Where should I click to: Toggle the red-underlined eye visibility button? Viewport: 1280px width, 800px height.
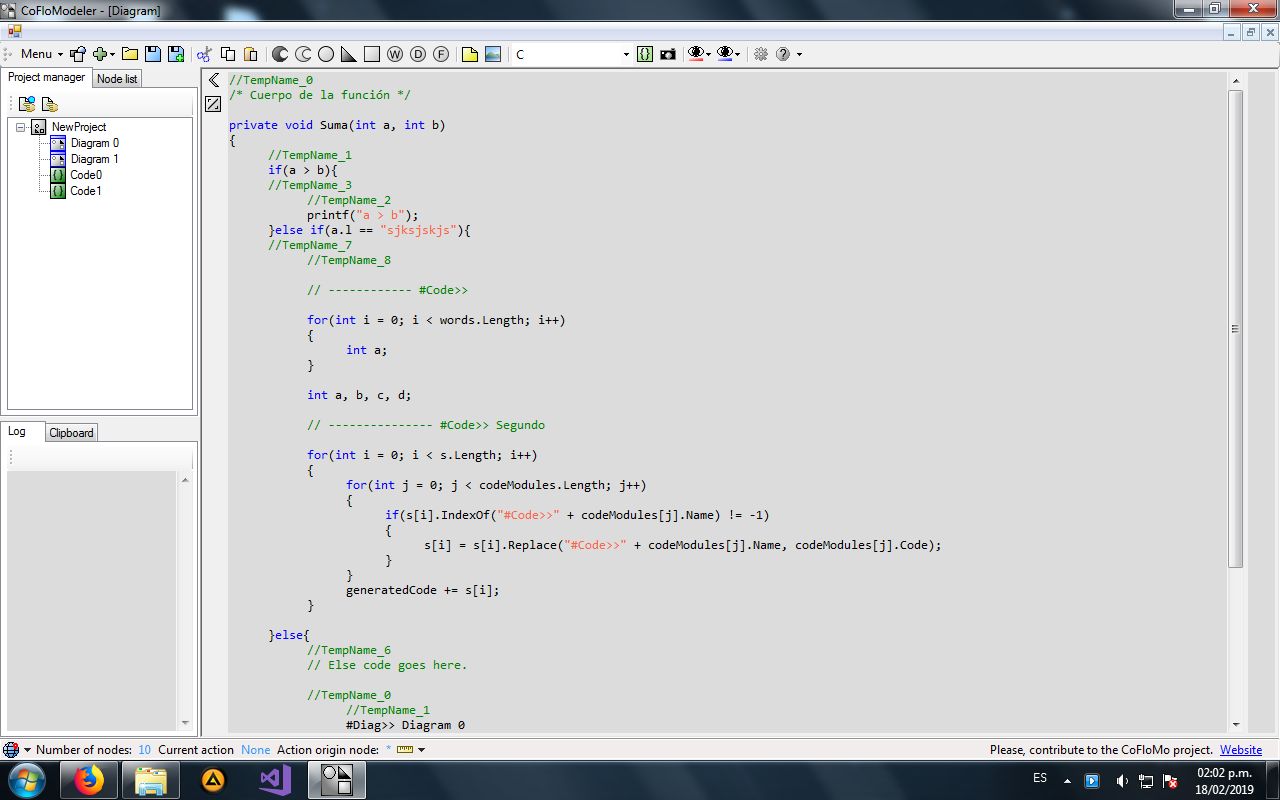tap(697, 54)
